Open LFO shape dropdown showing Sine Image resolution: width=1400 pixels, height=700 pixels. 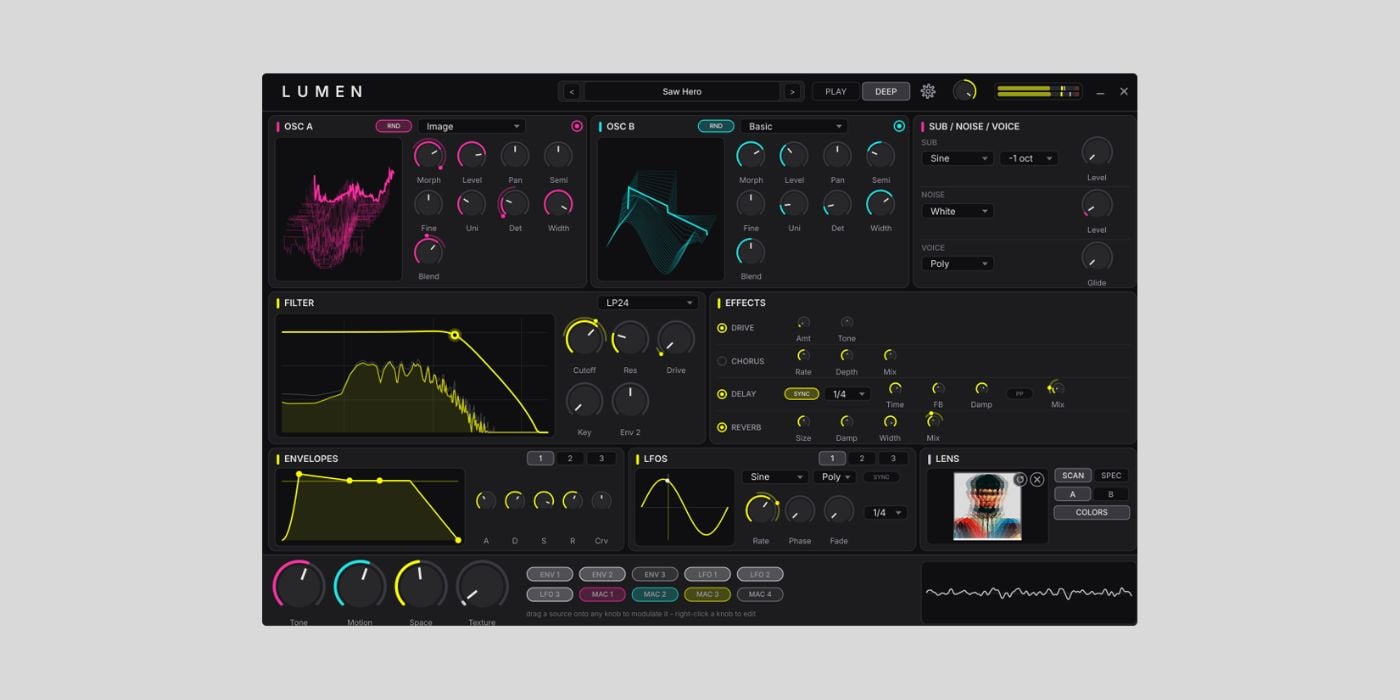774,477
